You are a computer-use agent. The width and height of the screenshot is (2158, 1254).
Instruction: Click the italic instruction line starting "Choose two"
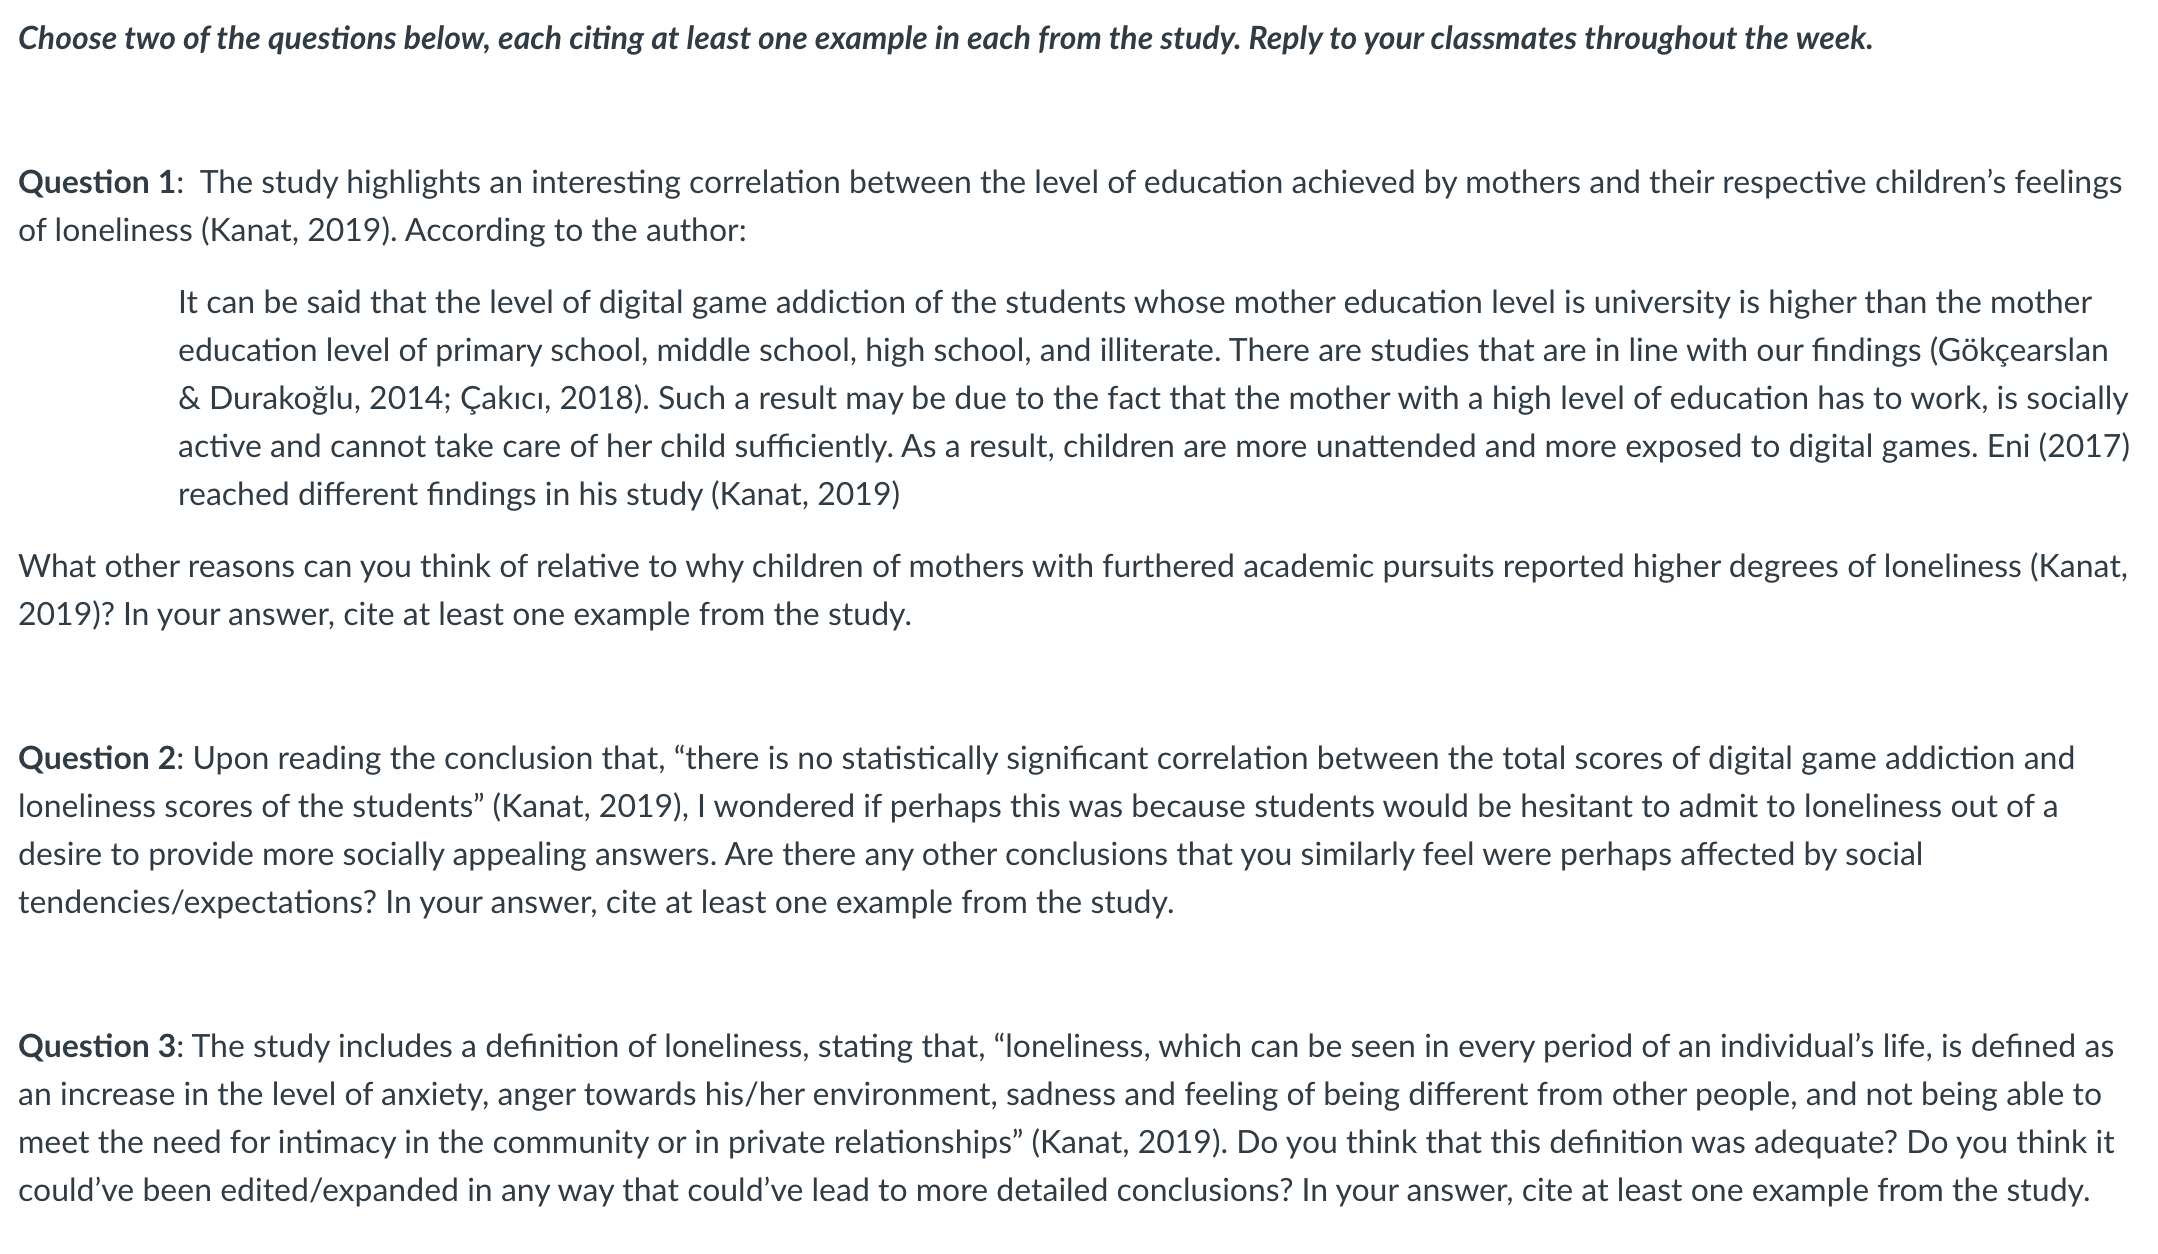(x=945, y=39)
